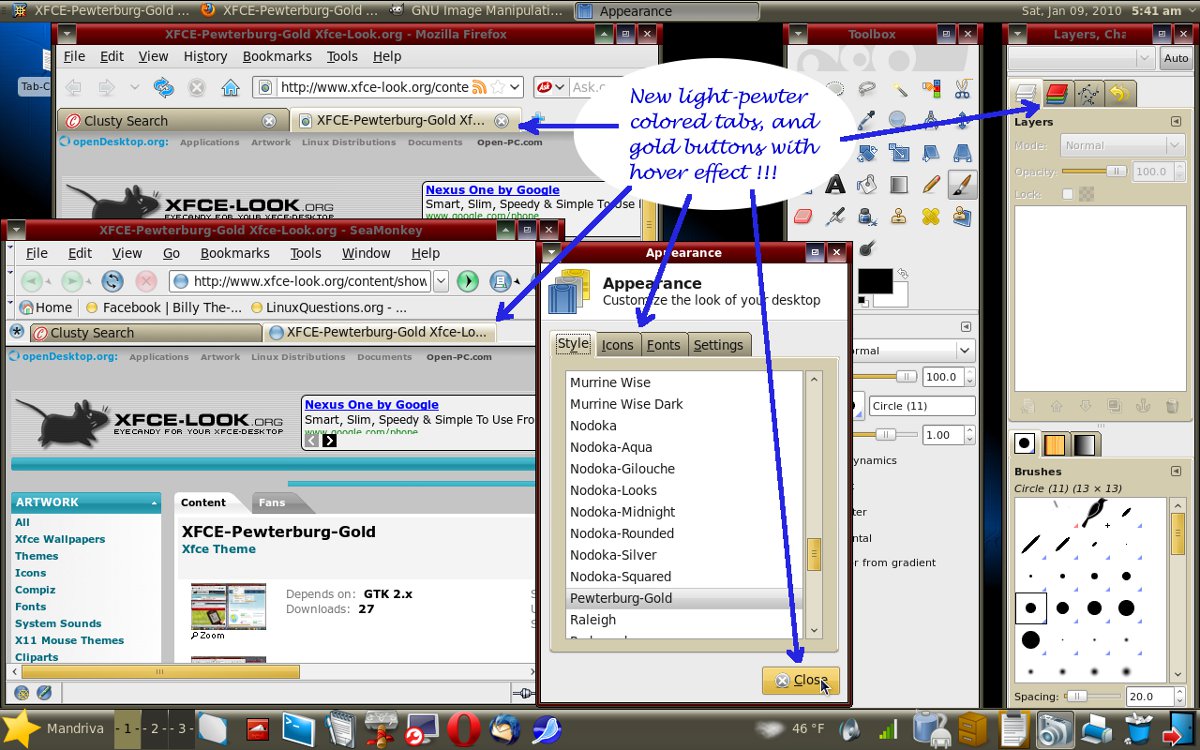
Task: Open Firefox Bookmarks menu
Action: pos(277,56)
